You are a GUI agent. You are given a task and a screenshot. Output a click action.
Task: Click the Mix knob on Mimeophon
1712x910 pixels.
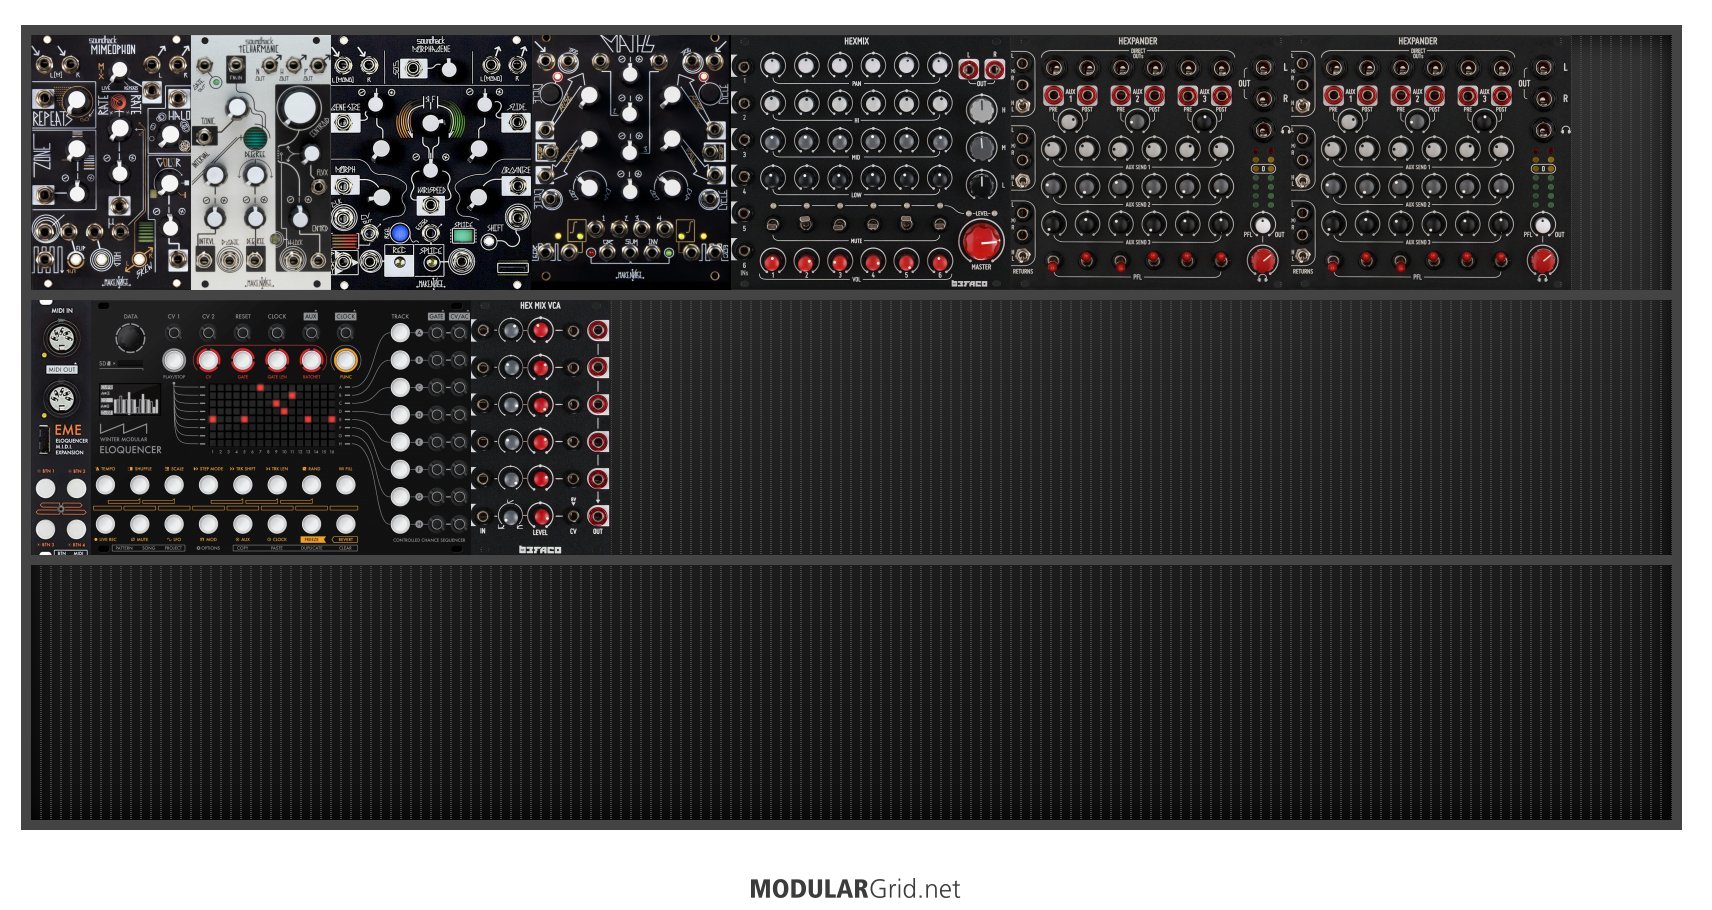click(119, 71)
